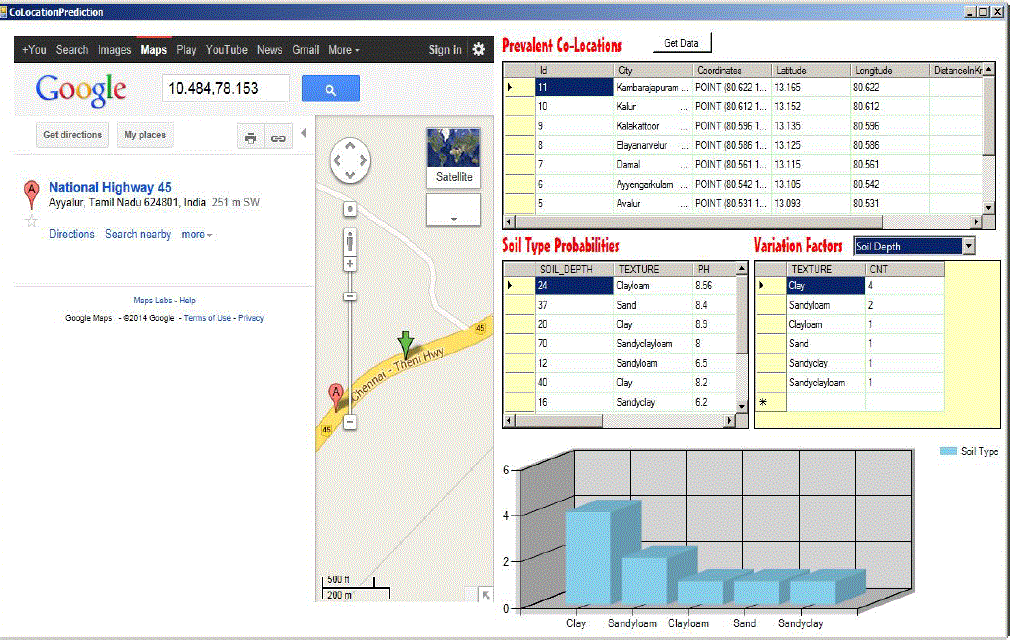Click the blue magnifier search button
Image resolution: width=1011 pixels, height=641 pixels.
click(x=330, y=89)
